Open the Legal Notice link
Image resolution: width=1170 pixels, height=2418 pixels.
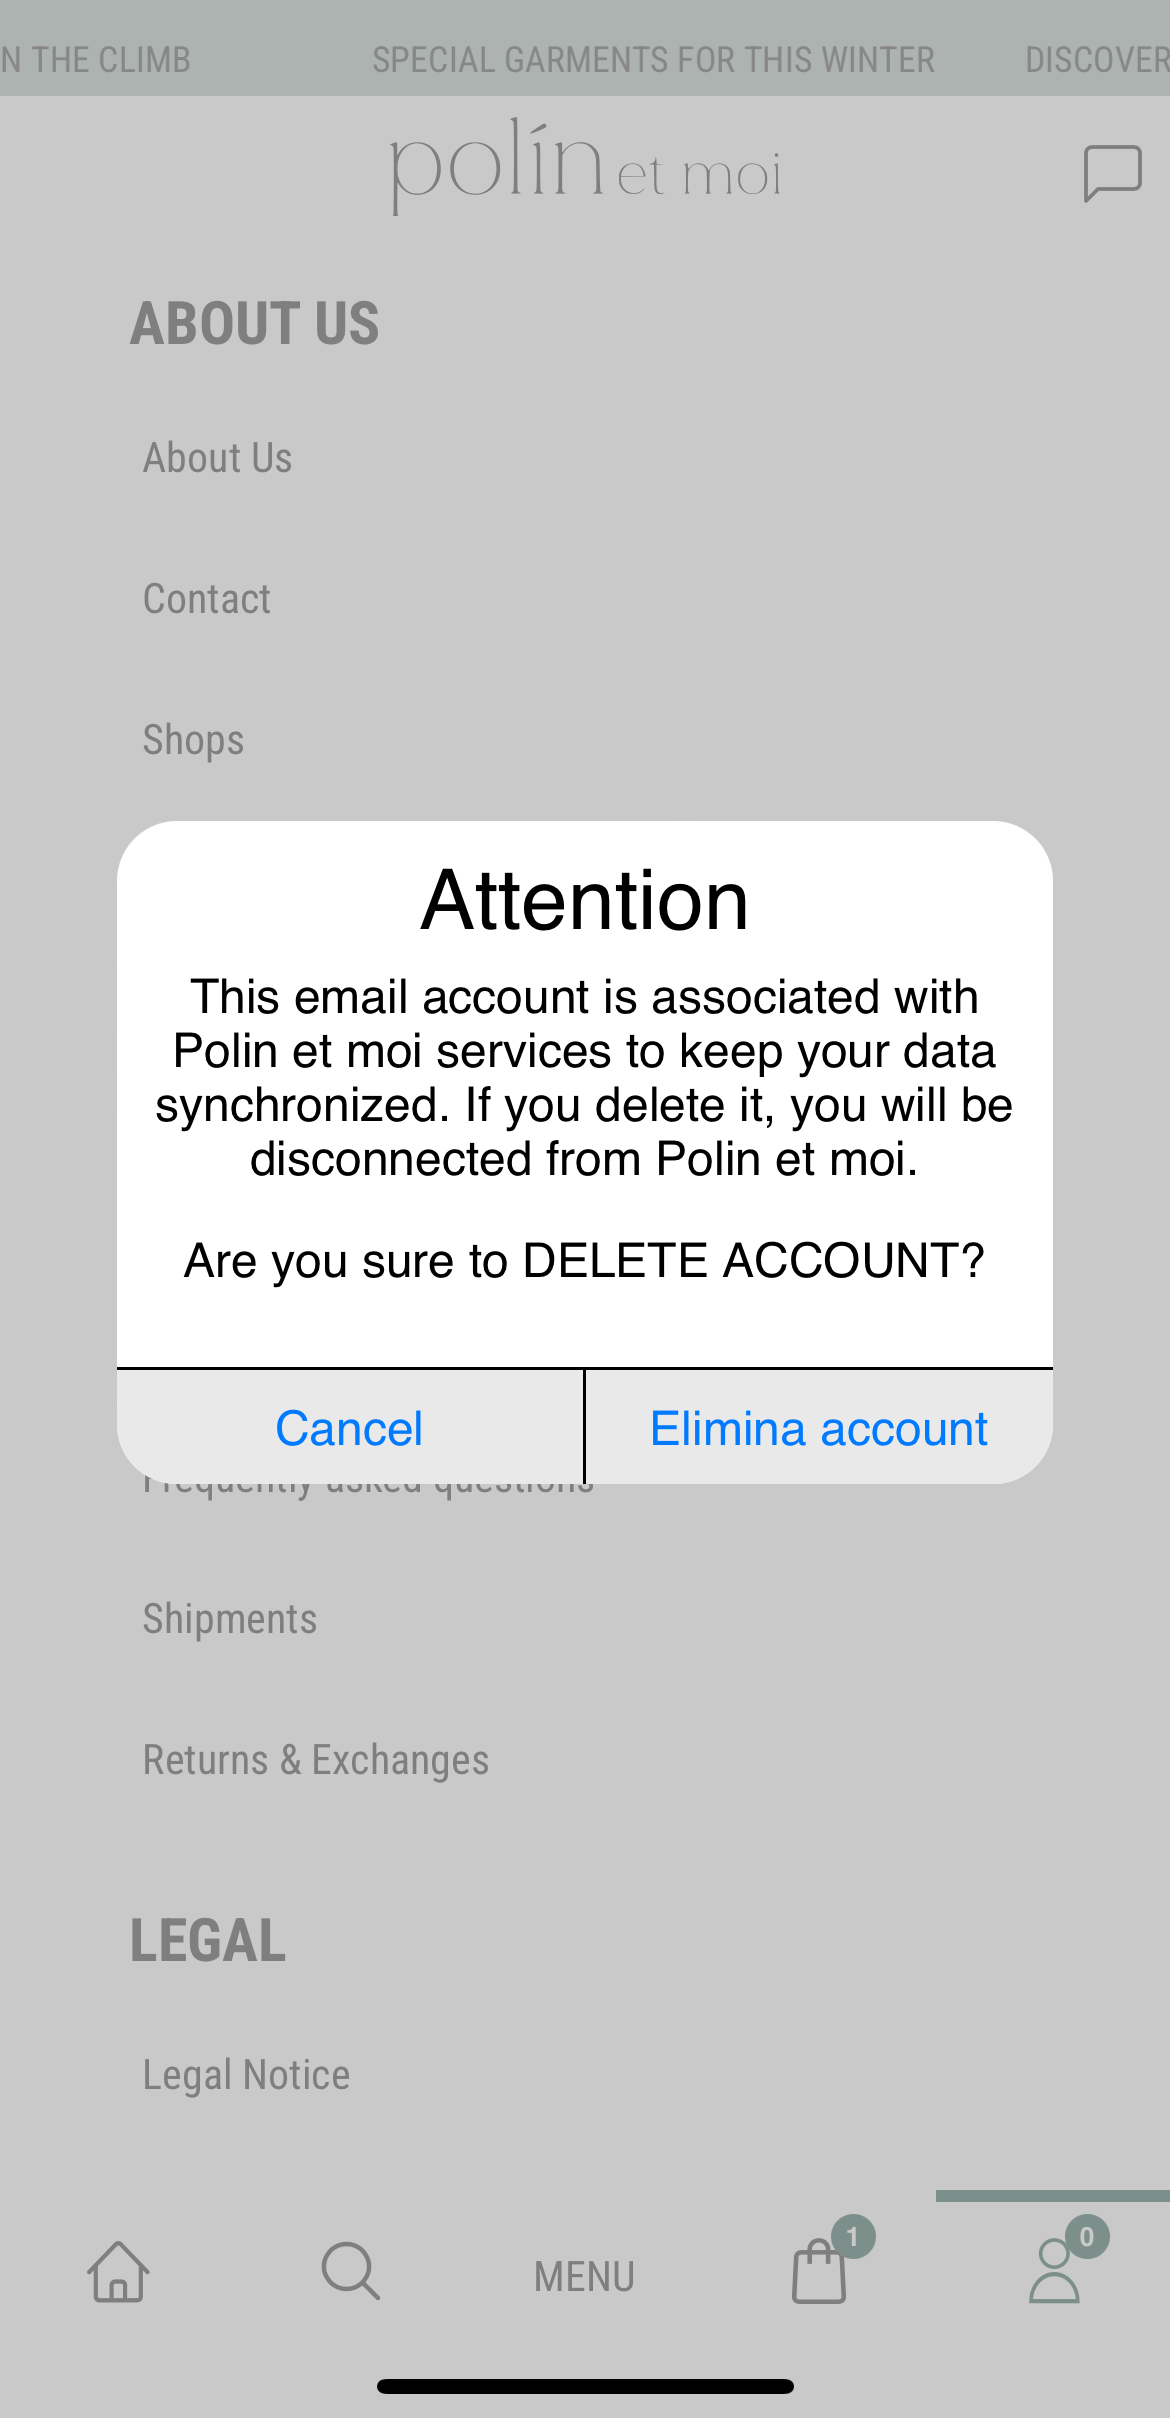[x=247, y=2075]
